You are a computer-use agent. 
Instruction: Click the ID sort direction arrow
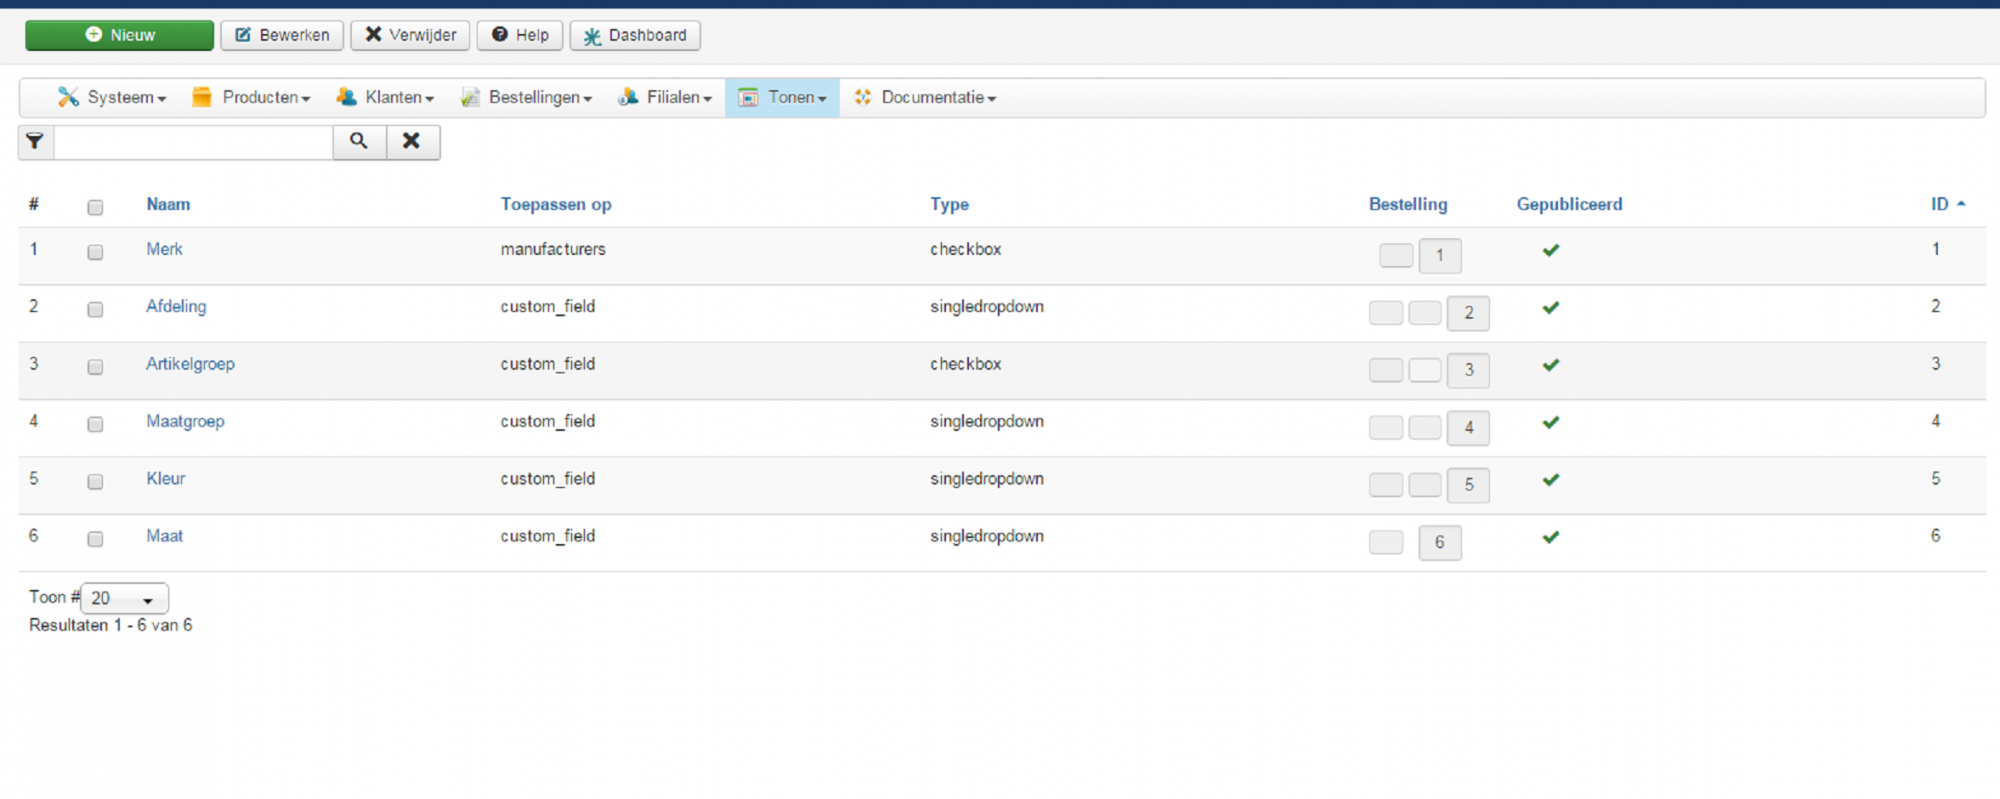click(x=1961, y=204)
